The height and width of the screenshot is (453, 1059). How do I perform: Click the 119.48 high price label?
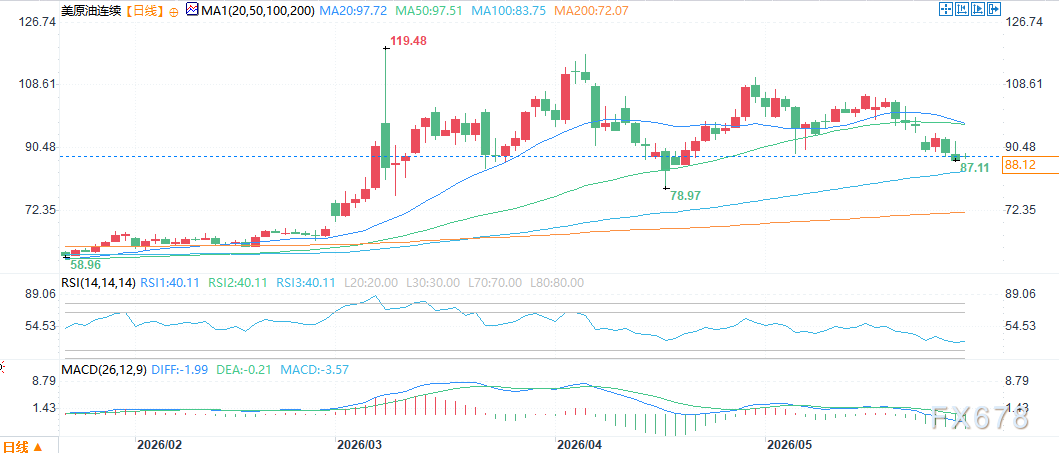point(409,41)
